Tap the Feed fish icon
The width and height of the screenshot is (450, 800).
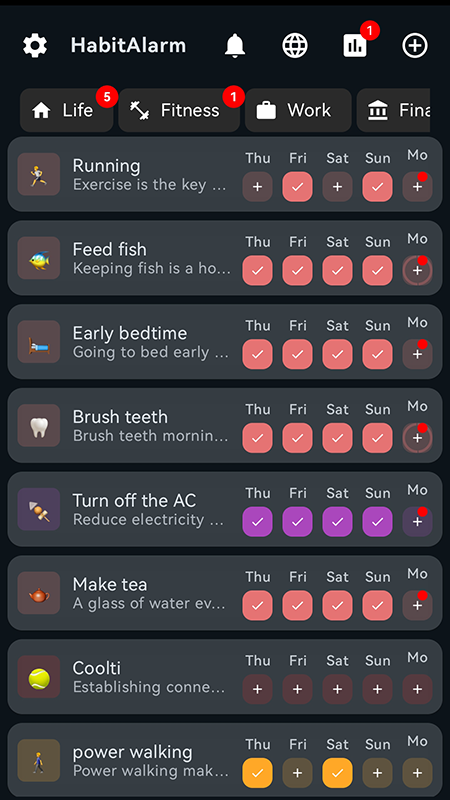[x=39, y=258]
